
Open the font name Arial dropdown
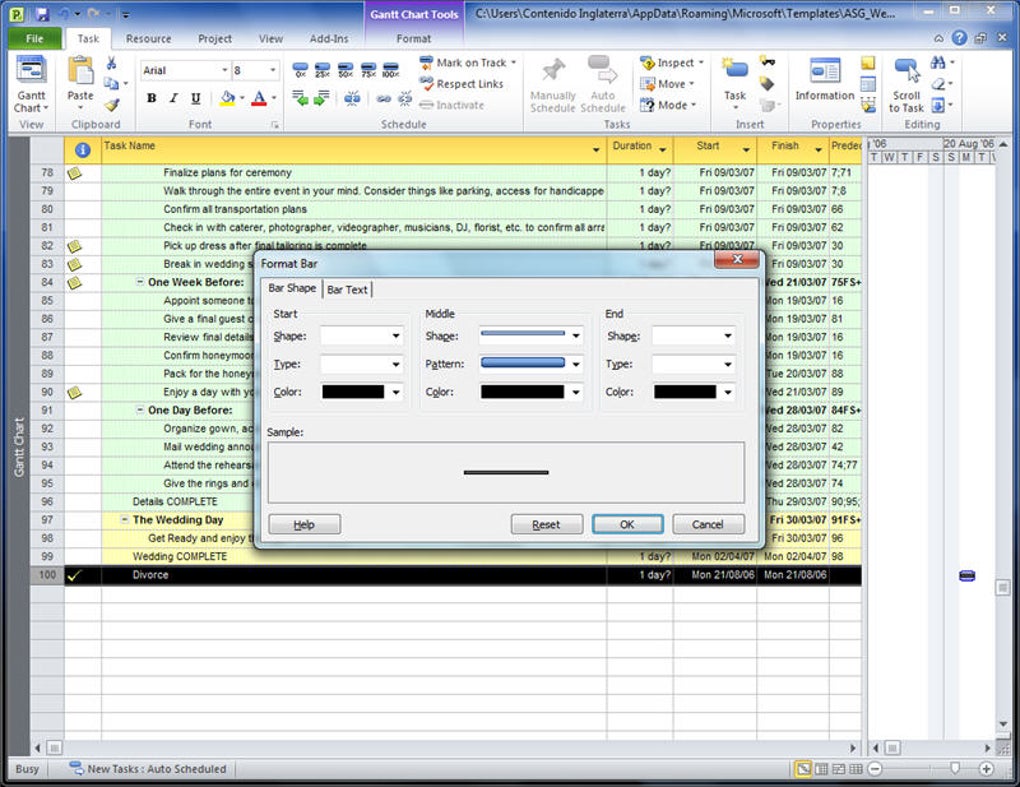[224, 70]
